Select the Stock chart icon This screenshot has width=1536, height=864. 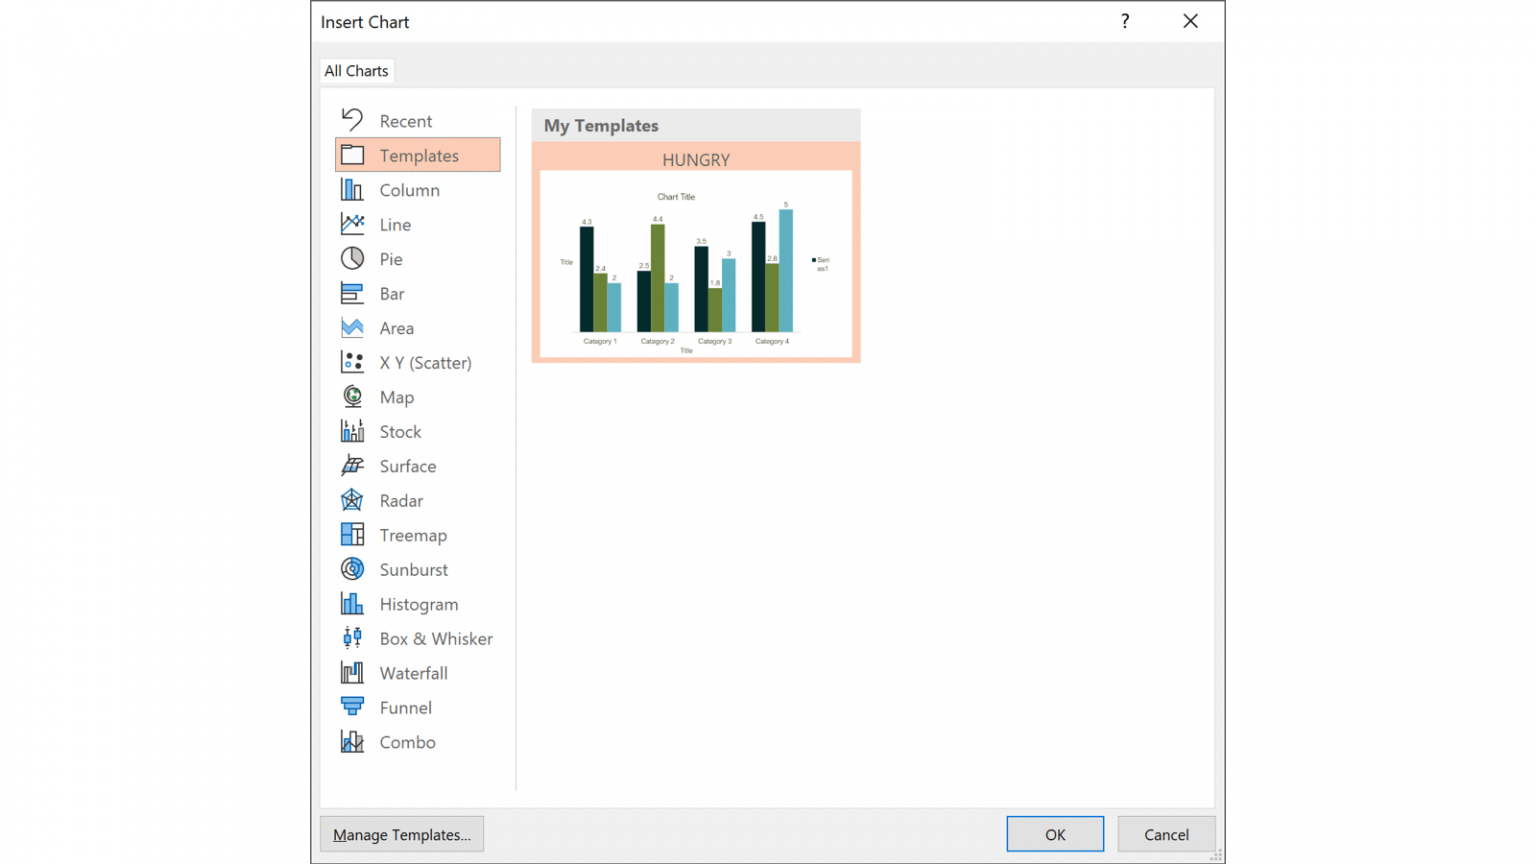352,431
